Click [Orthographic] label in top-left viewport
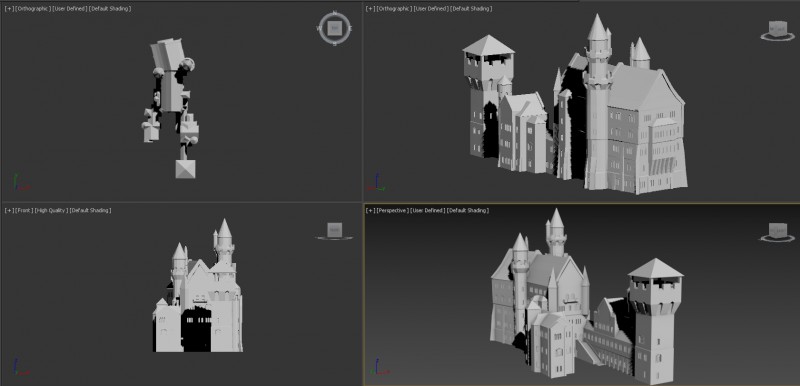The height and width of the screenshot is (386, 800). point(33,9)
